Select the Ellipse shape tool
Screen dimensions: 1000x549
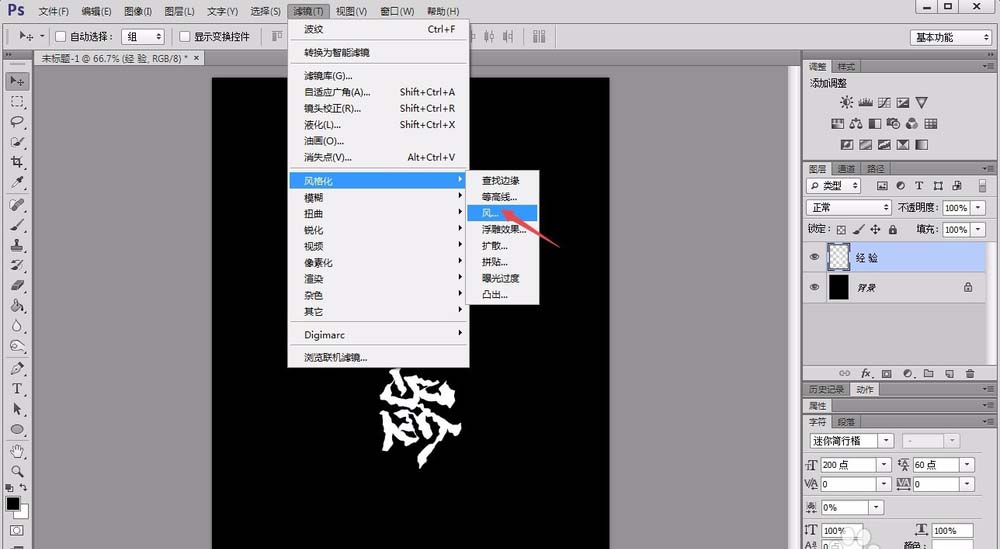(x=17, y=429)
